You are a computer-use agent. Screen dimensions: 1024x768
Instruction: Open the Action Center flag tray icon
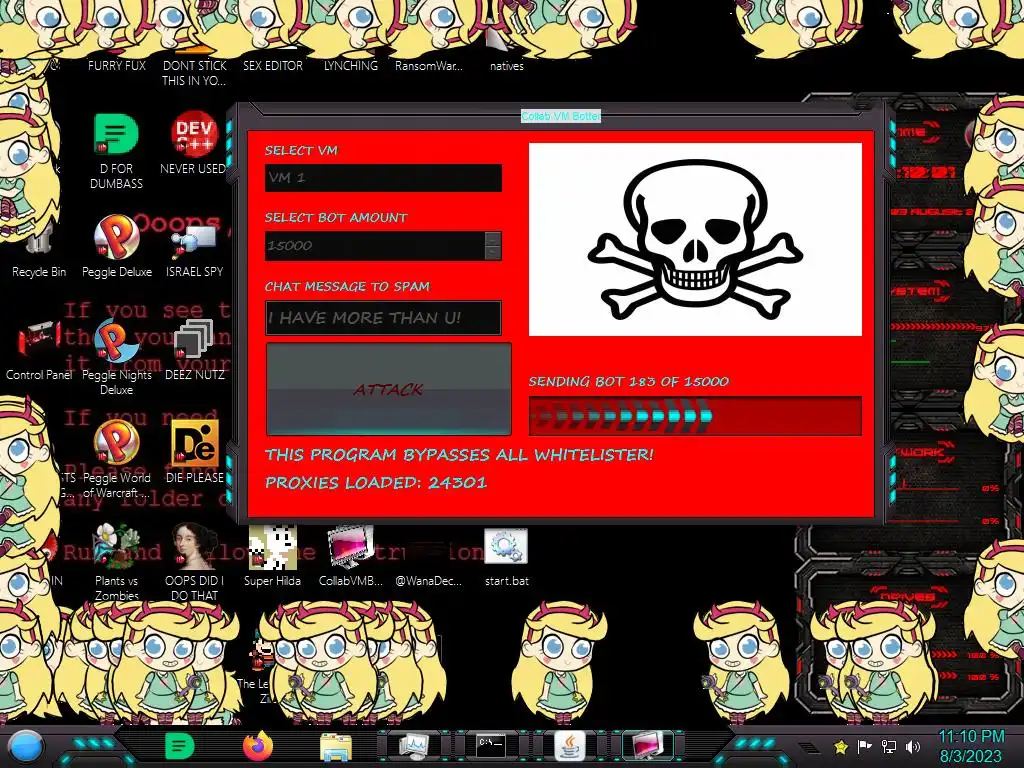point(865,746)
